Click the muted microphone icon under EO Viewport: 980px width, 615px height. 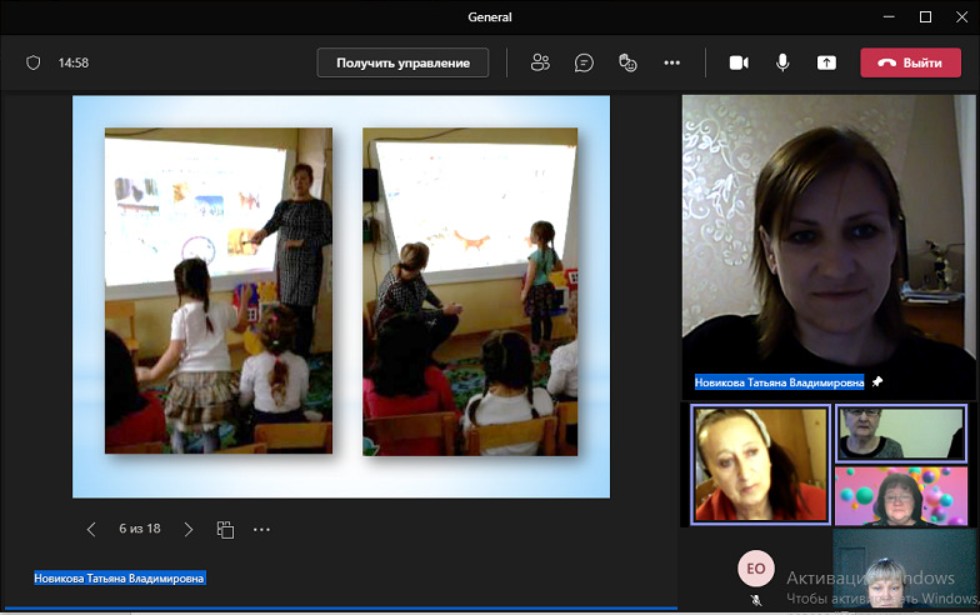coord(756,600)
